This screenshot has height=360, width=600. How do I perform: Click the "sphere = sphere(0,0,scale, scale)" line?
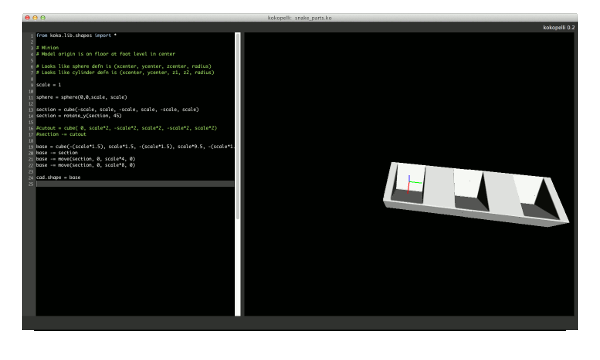pos(82,97)
